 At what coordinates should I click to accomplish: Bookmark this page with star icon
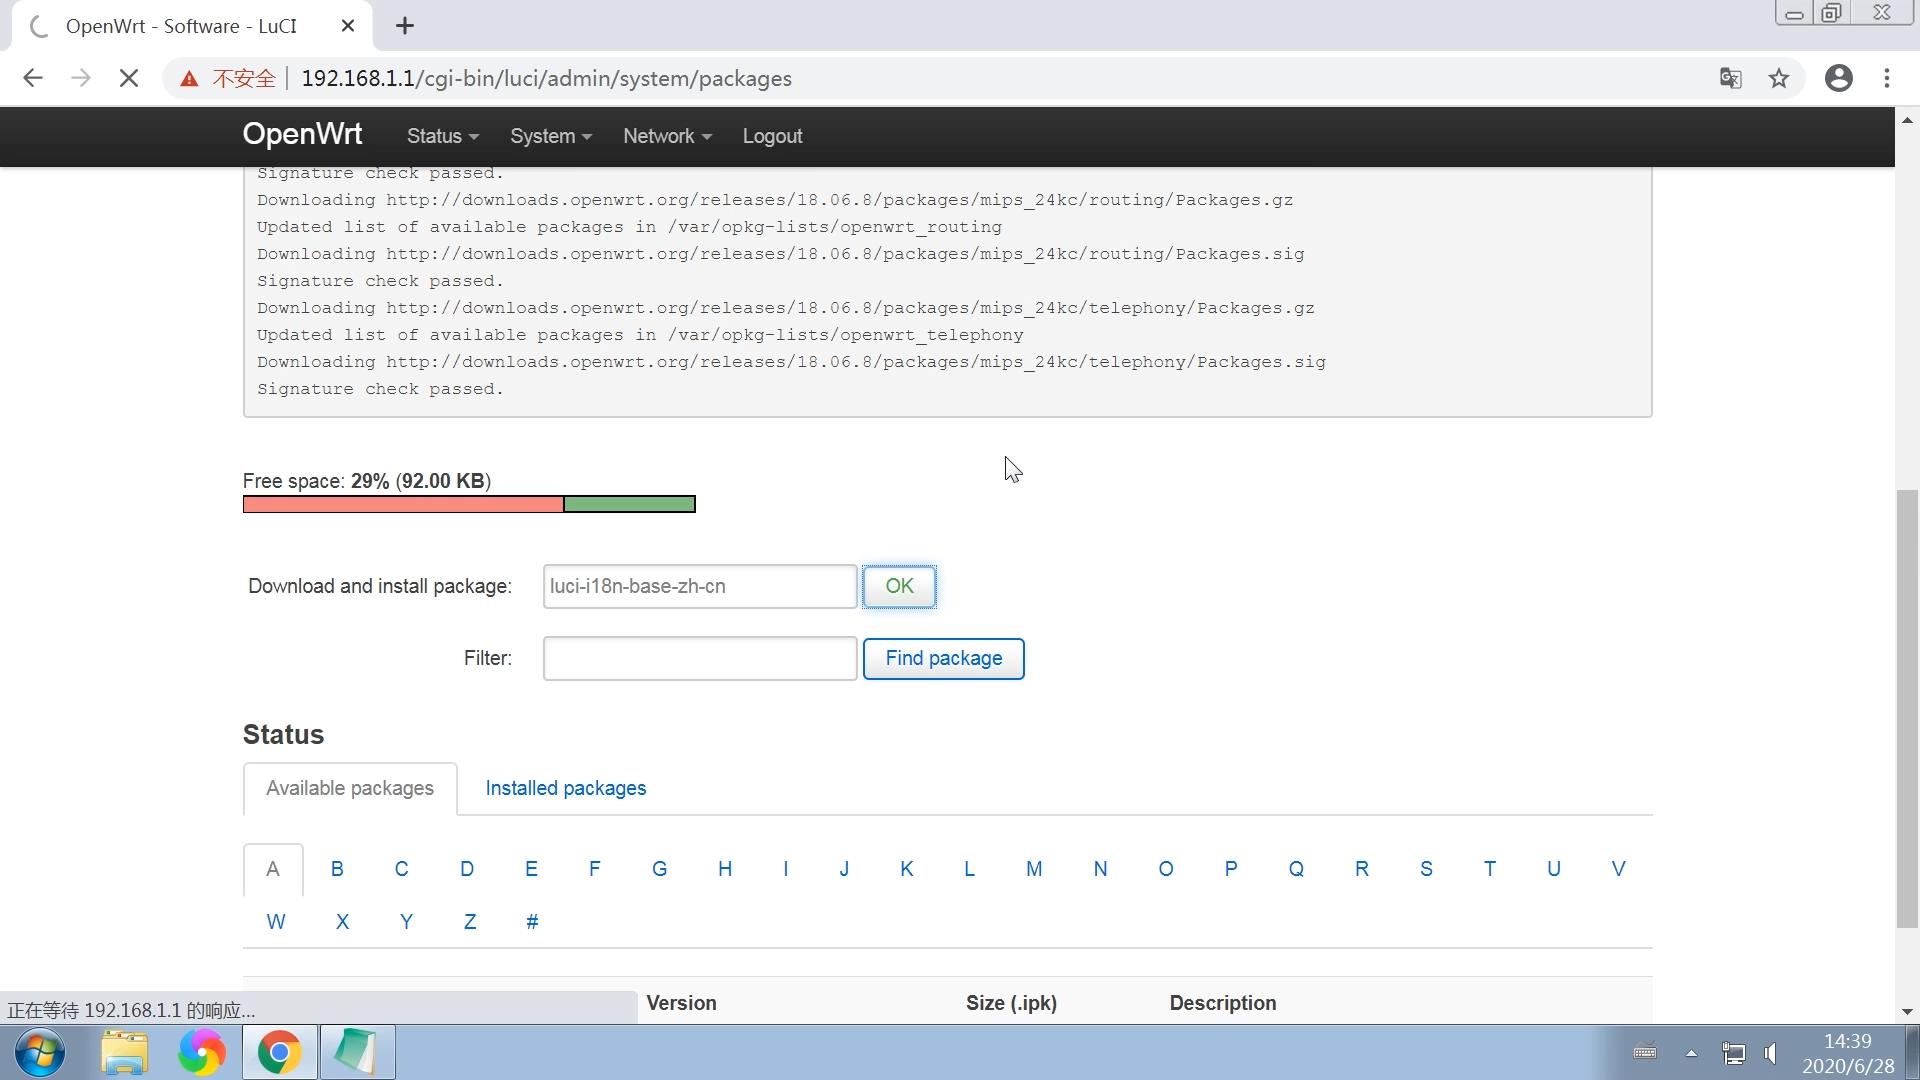tap(1778, 78)
